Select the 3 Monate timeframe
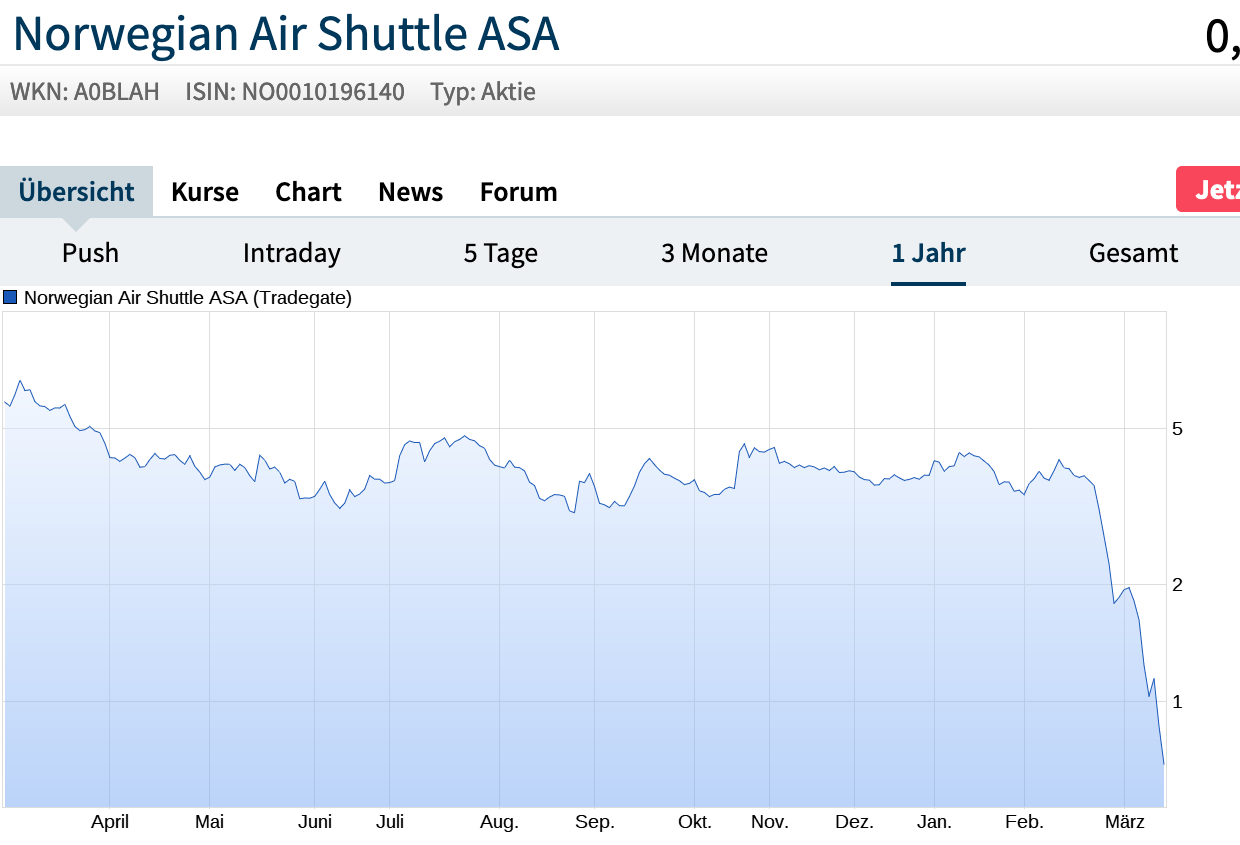1240x845 pixels. point(714,253)
